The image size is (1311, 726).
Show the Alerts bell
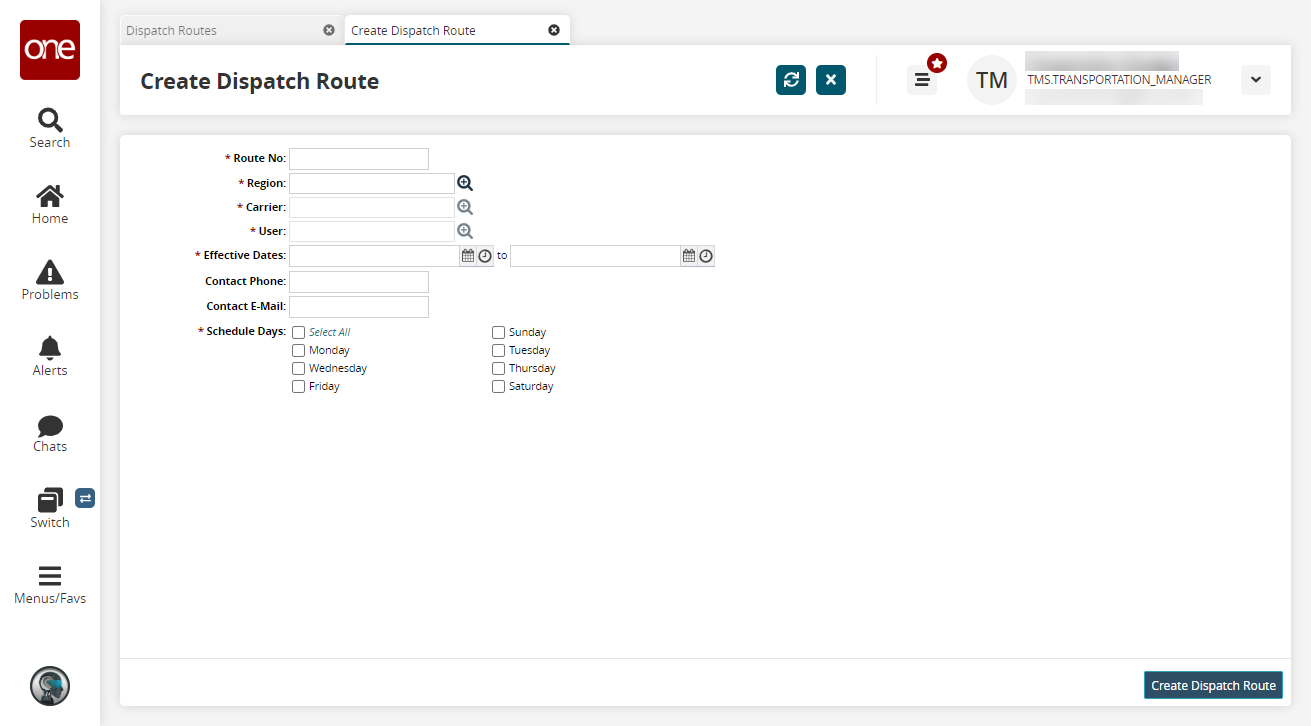[x=50, y=356]
